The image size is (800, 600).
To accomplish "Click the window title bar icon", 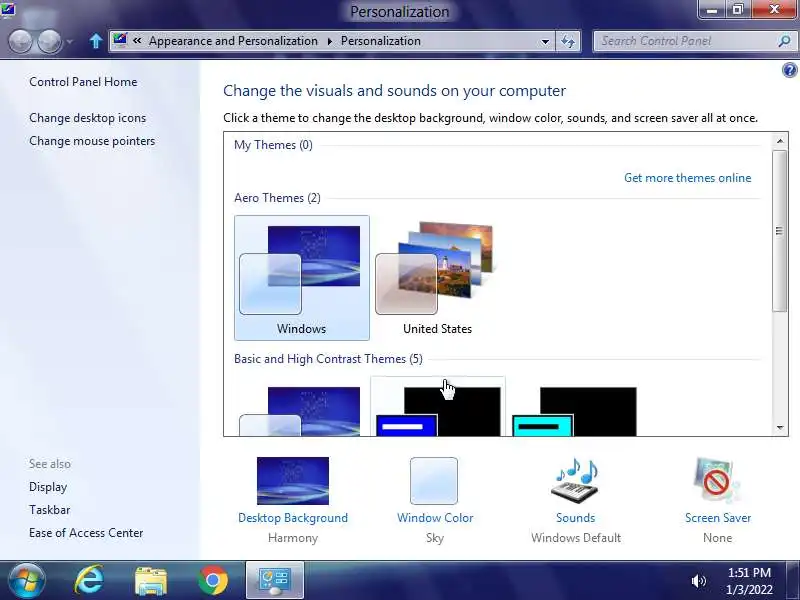I will pyautogui.click(x=8, y=9).
